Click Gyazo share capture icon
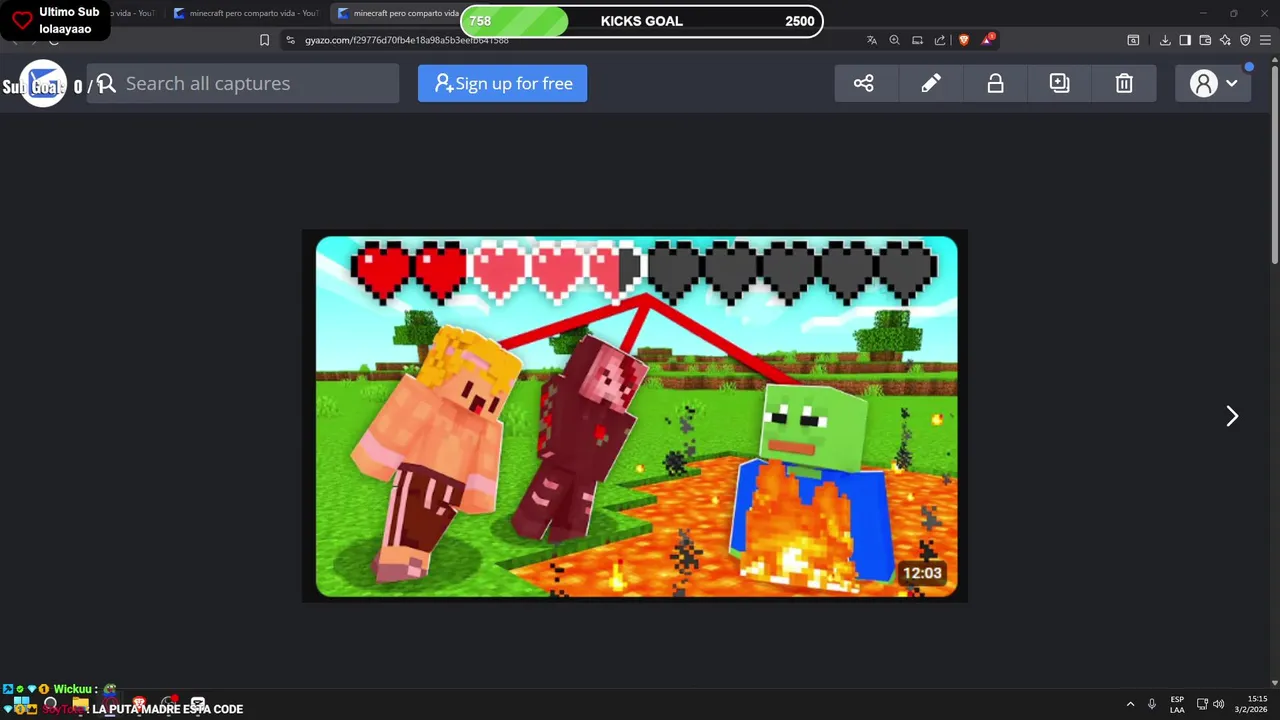Screen dimensions: 1280x720 (x=864, y=83)
